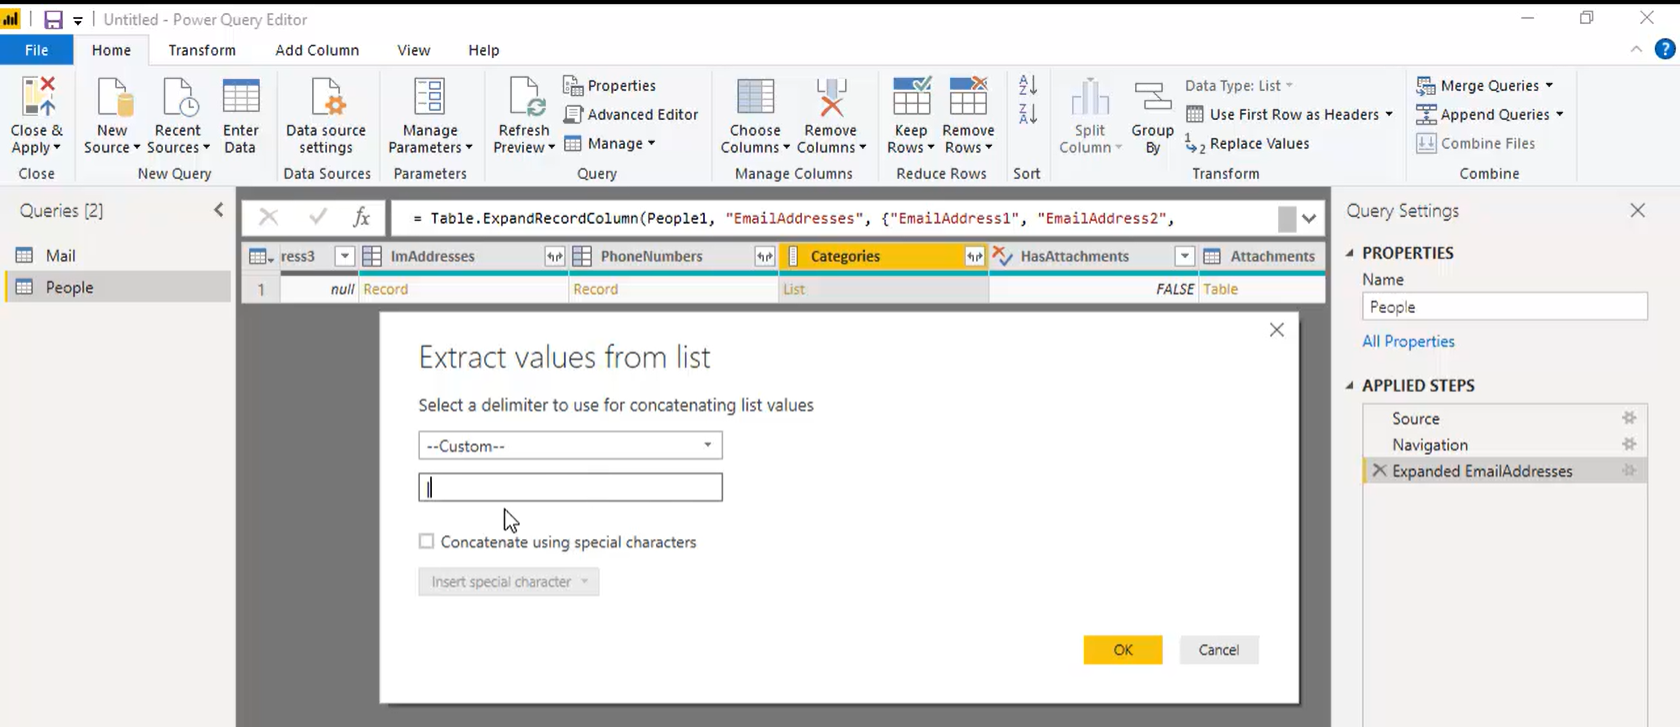Click the Choose Columns icon
1680x727 pixels.
click(755, 98)
